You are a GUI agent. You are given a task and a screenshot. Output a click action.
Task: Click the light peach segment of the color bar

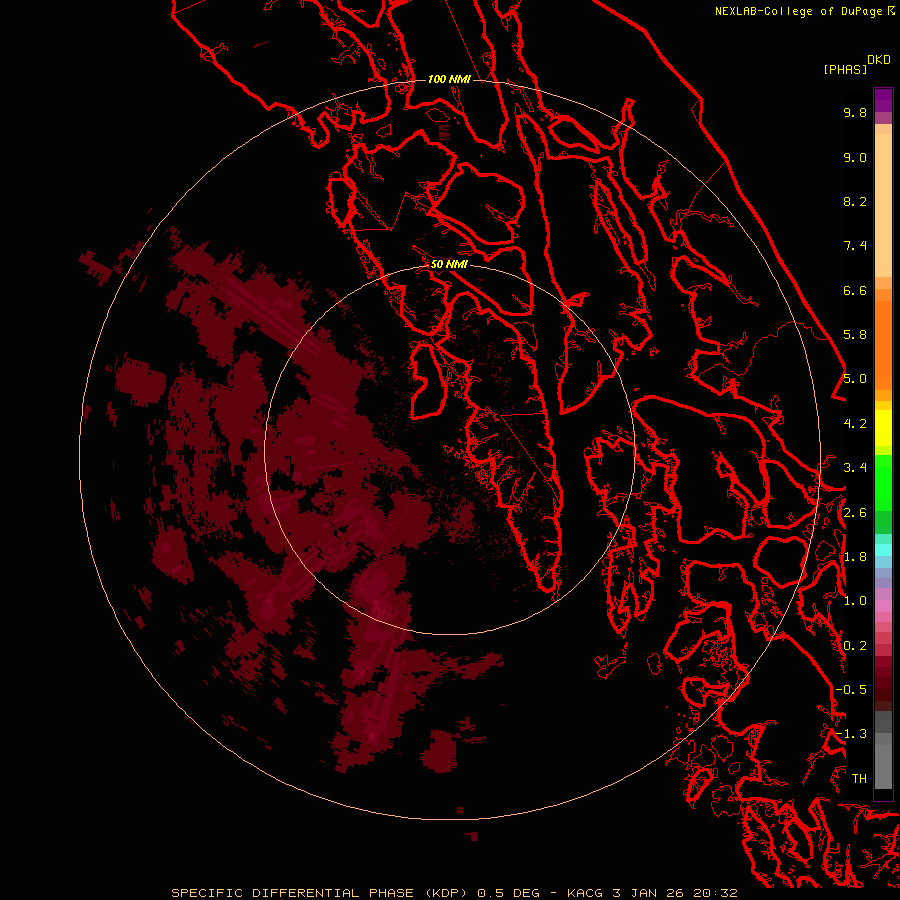pyautogui.click(x=883, y=204)
